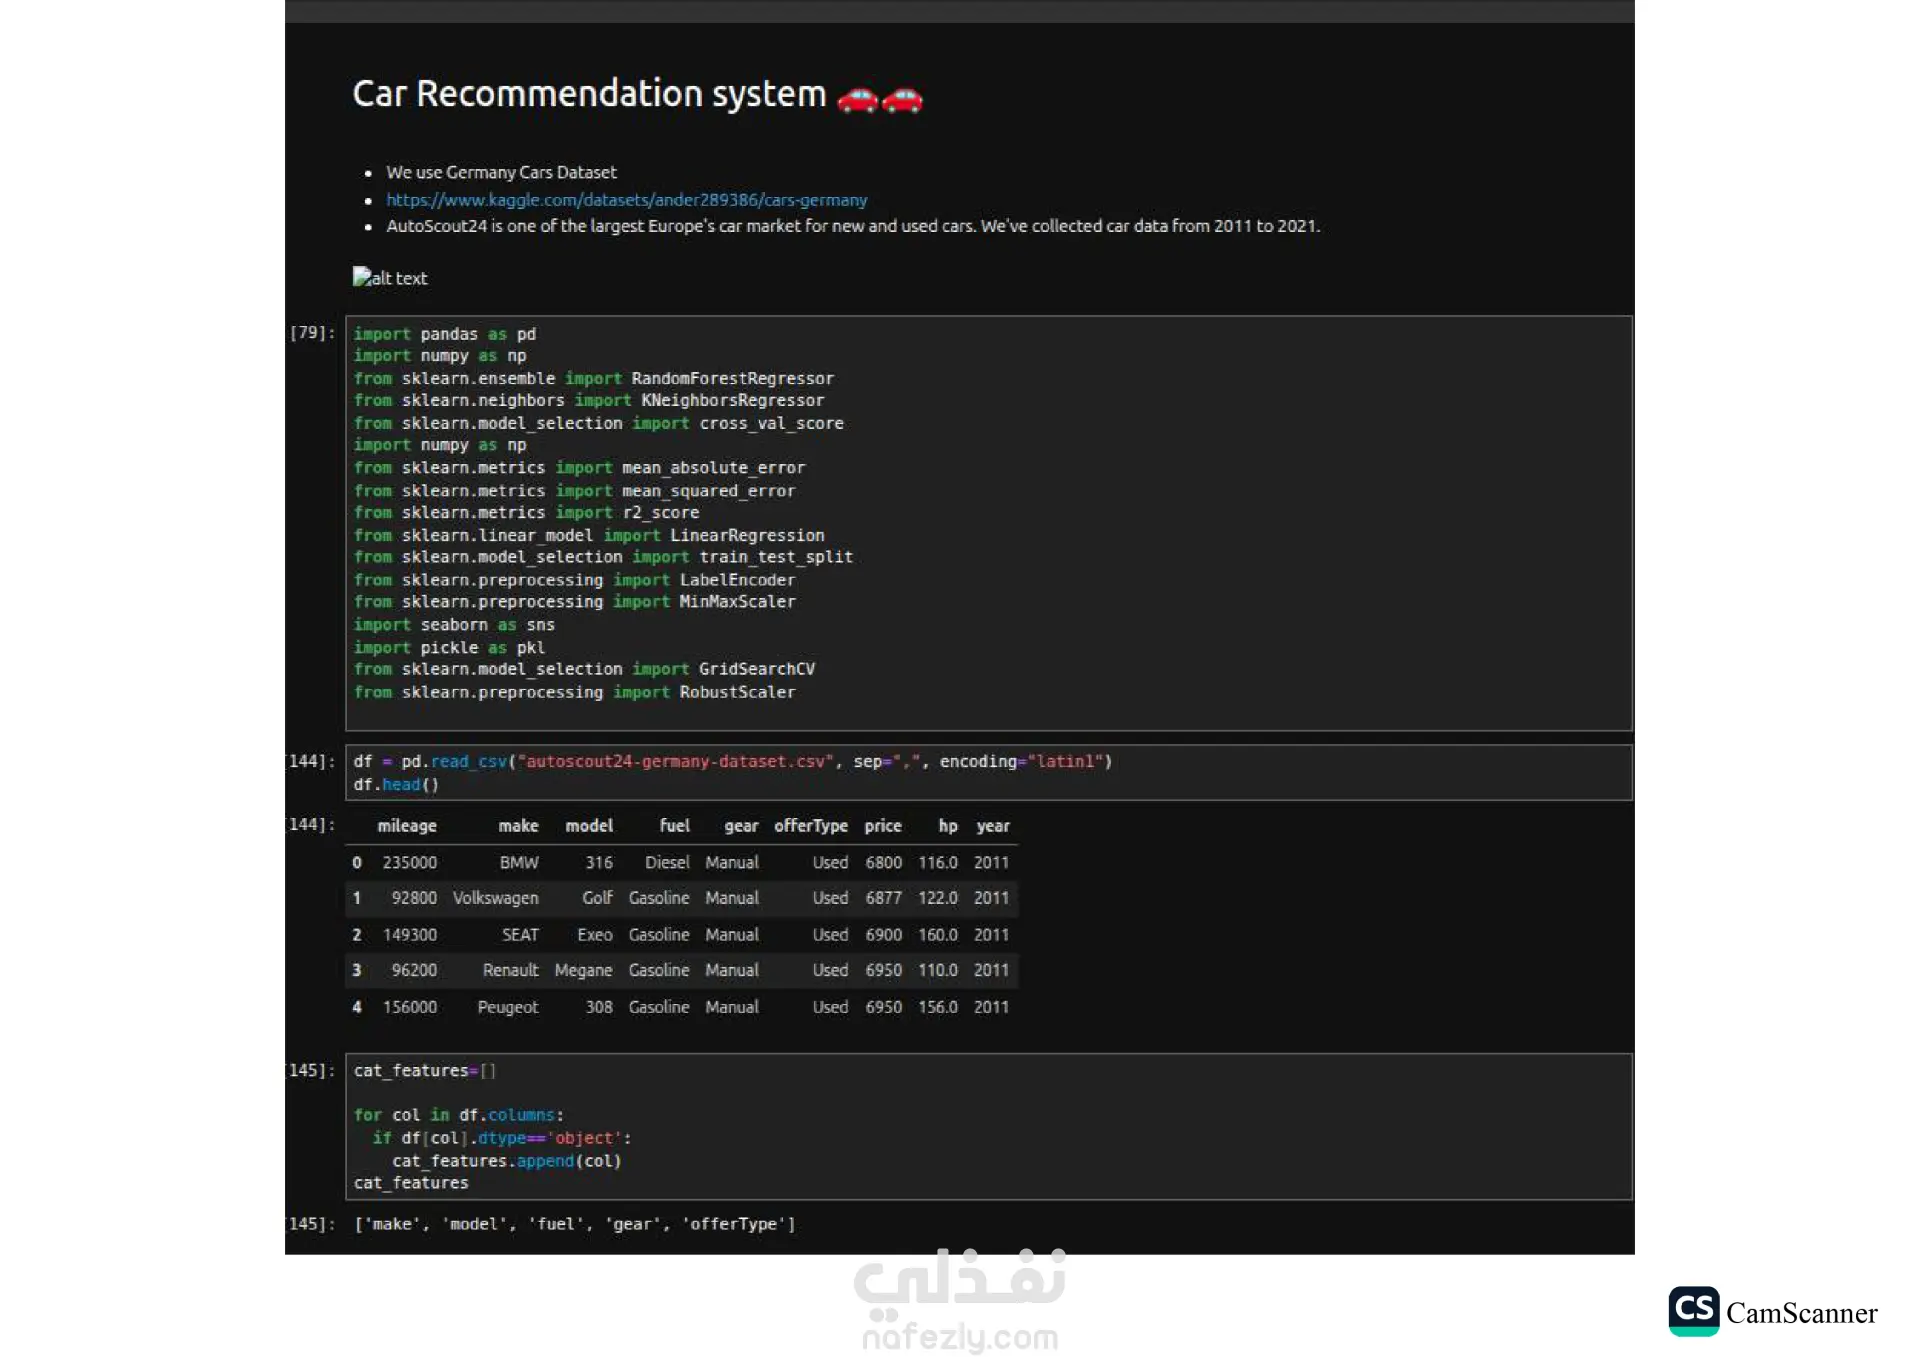The height and width of the screenshot is (1357, 1920).
Task: Click the Car Recommendation system heading
Action: [x=589, y=94]
